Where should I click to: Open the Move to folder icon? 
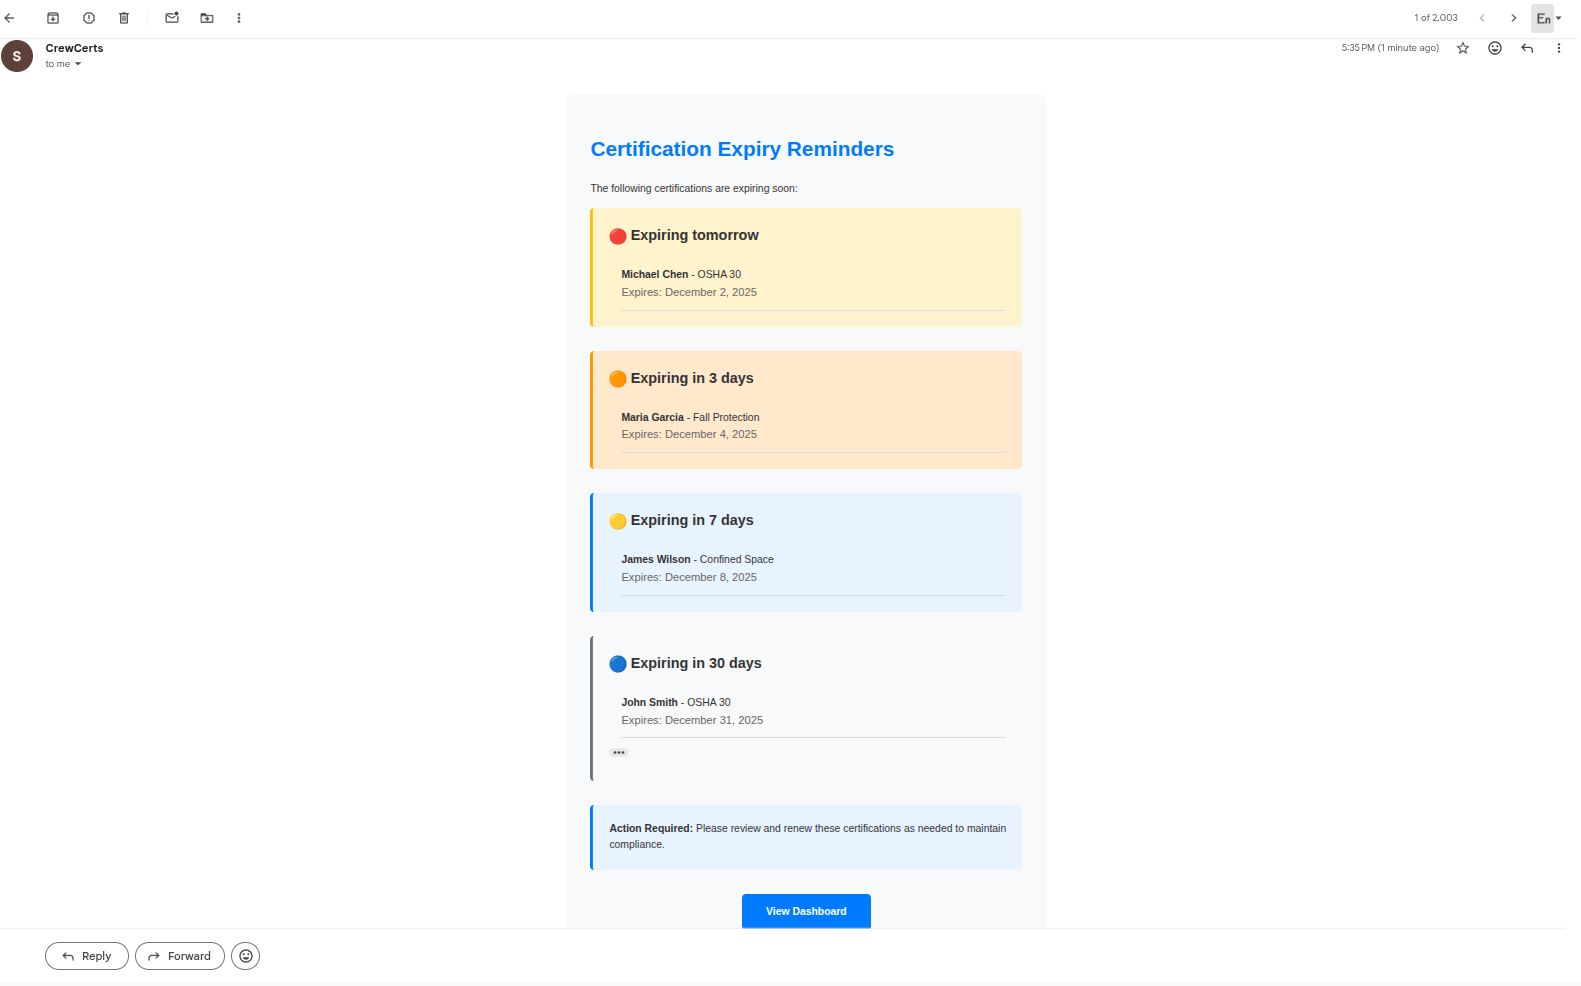(207, 18)
